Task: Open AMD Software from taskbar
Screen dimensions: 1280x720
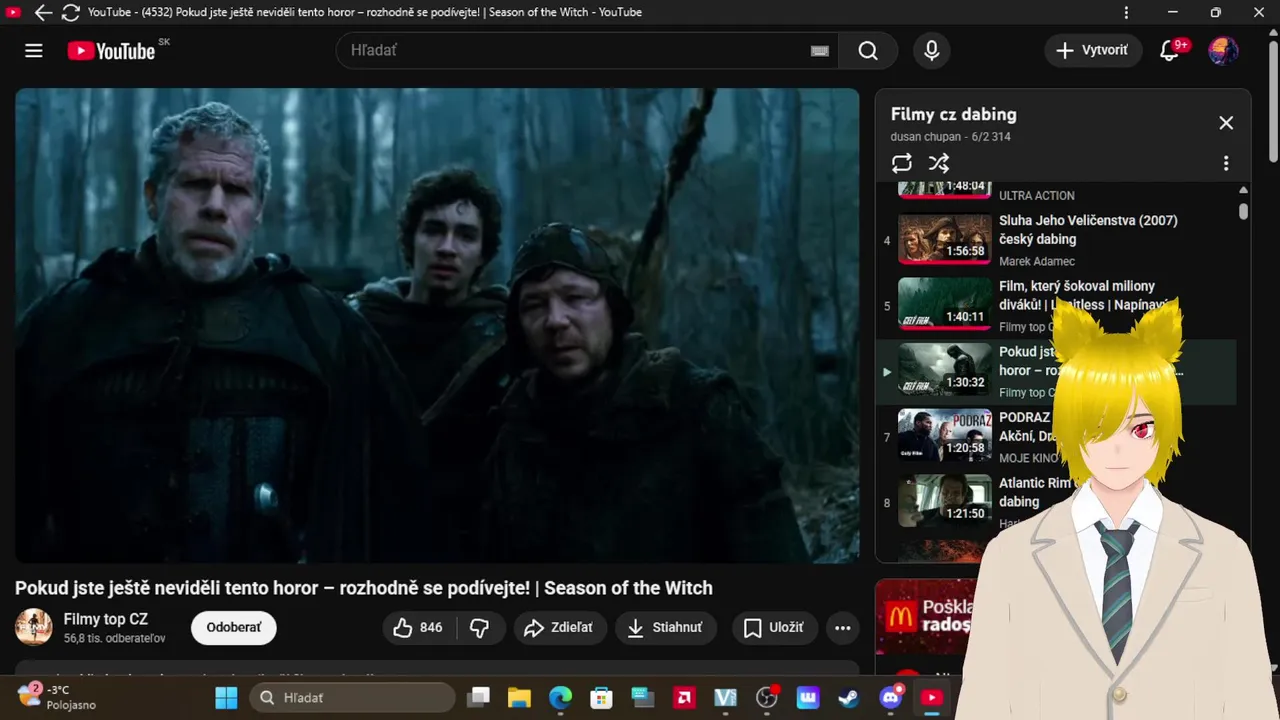Action: (x=684, y=697)
